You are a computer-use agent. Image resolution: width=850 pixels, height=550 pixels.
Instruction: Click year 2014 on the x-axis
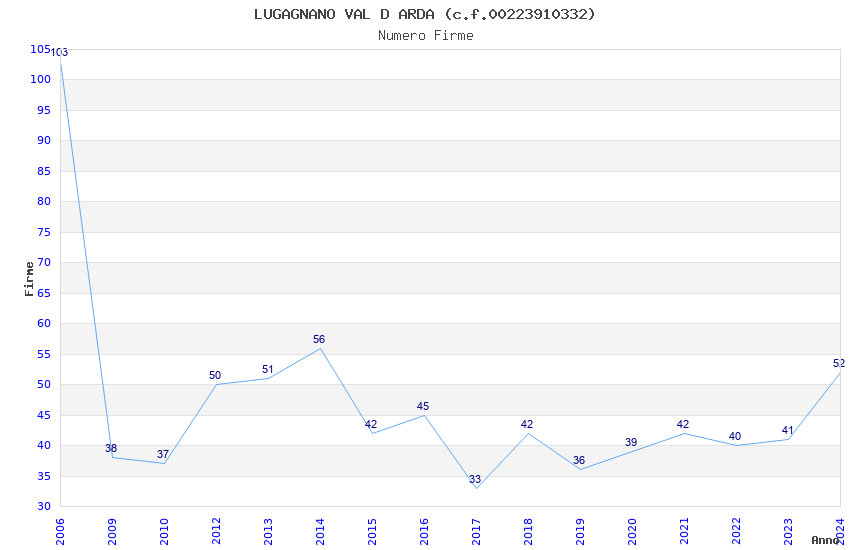tap(320, 532)
